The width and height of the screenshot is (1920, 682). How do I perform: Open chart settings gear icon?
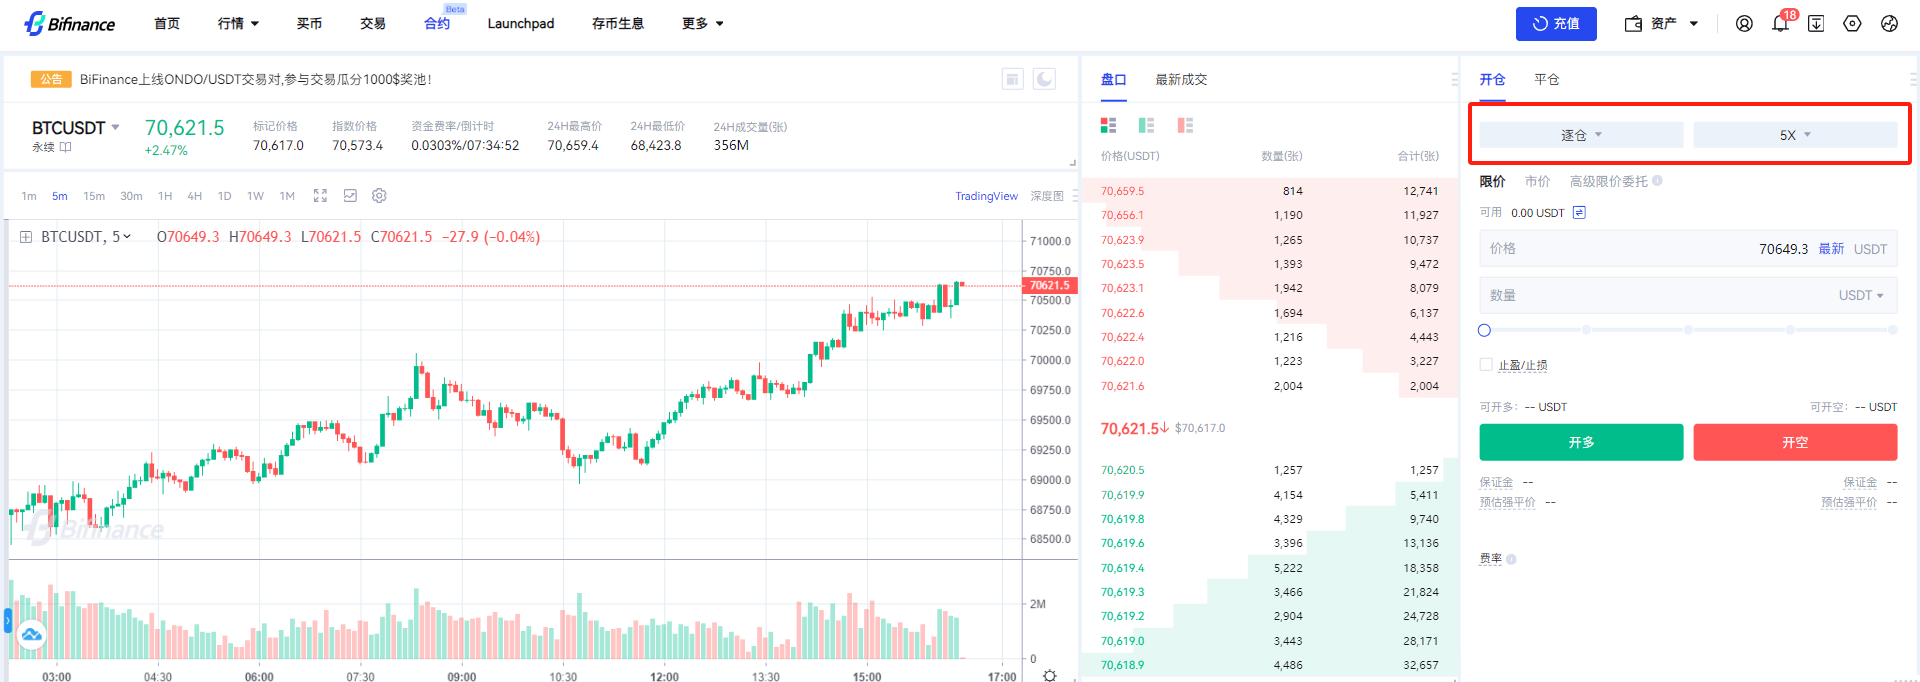click(379, 196)
